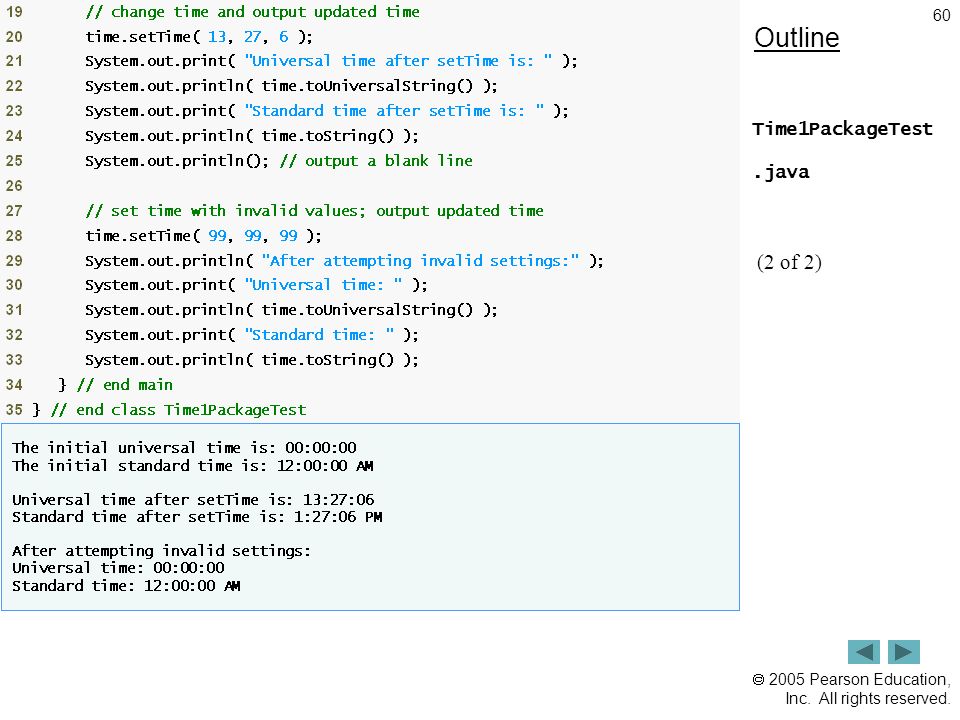Image resolution: width=960 pixels, height=720 pixels.
Task: Select output 'Universal time after setTime is: 13:27:06'
Action: click(x=193, y=500)
